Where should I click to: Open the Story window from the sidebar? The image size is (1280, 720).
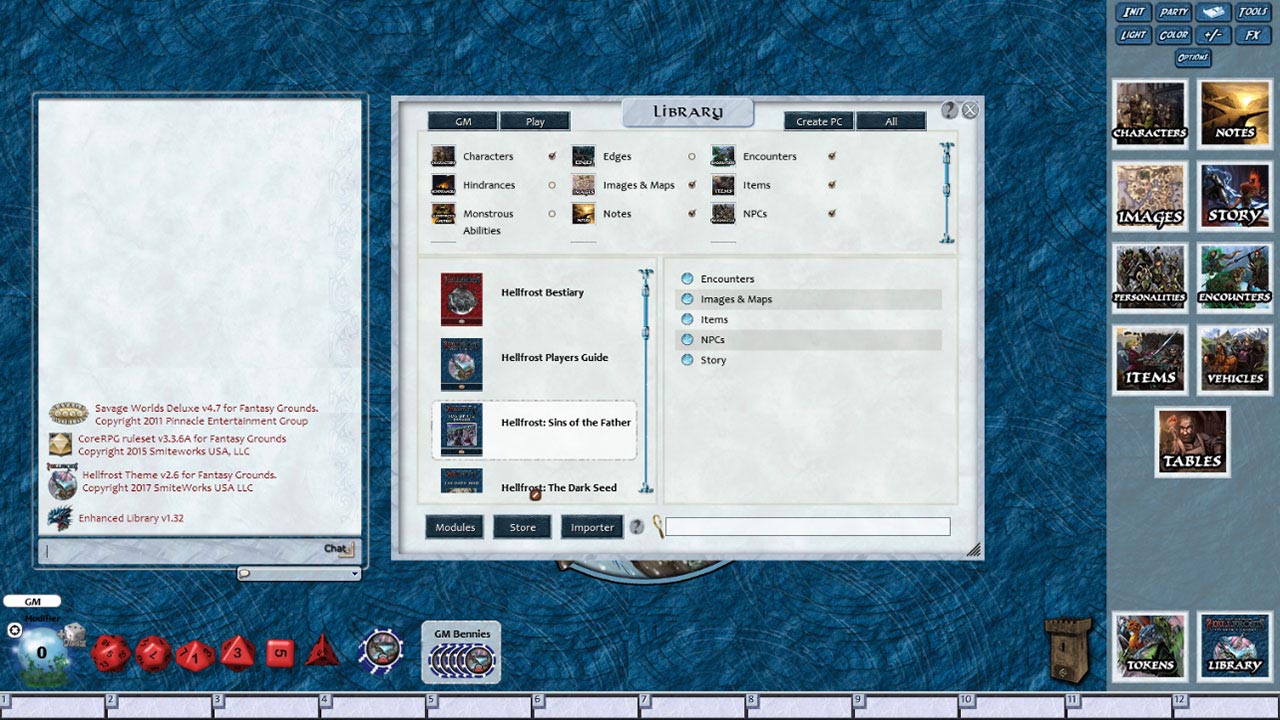(x=1234, y=196)
